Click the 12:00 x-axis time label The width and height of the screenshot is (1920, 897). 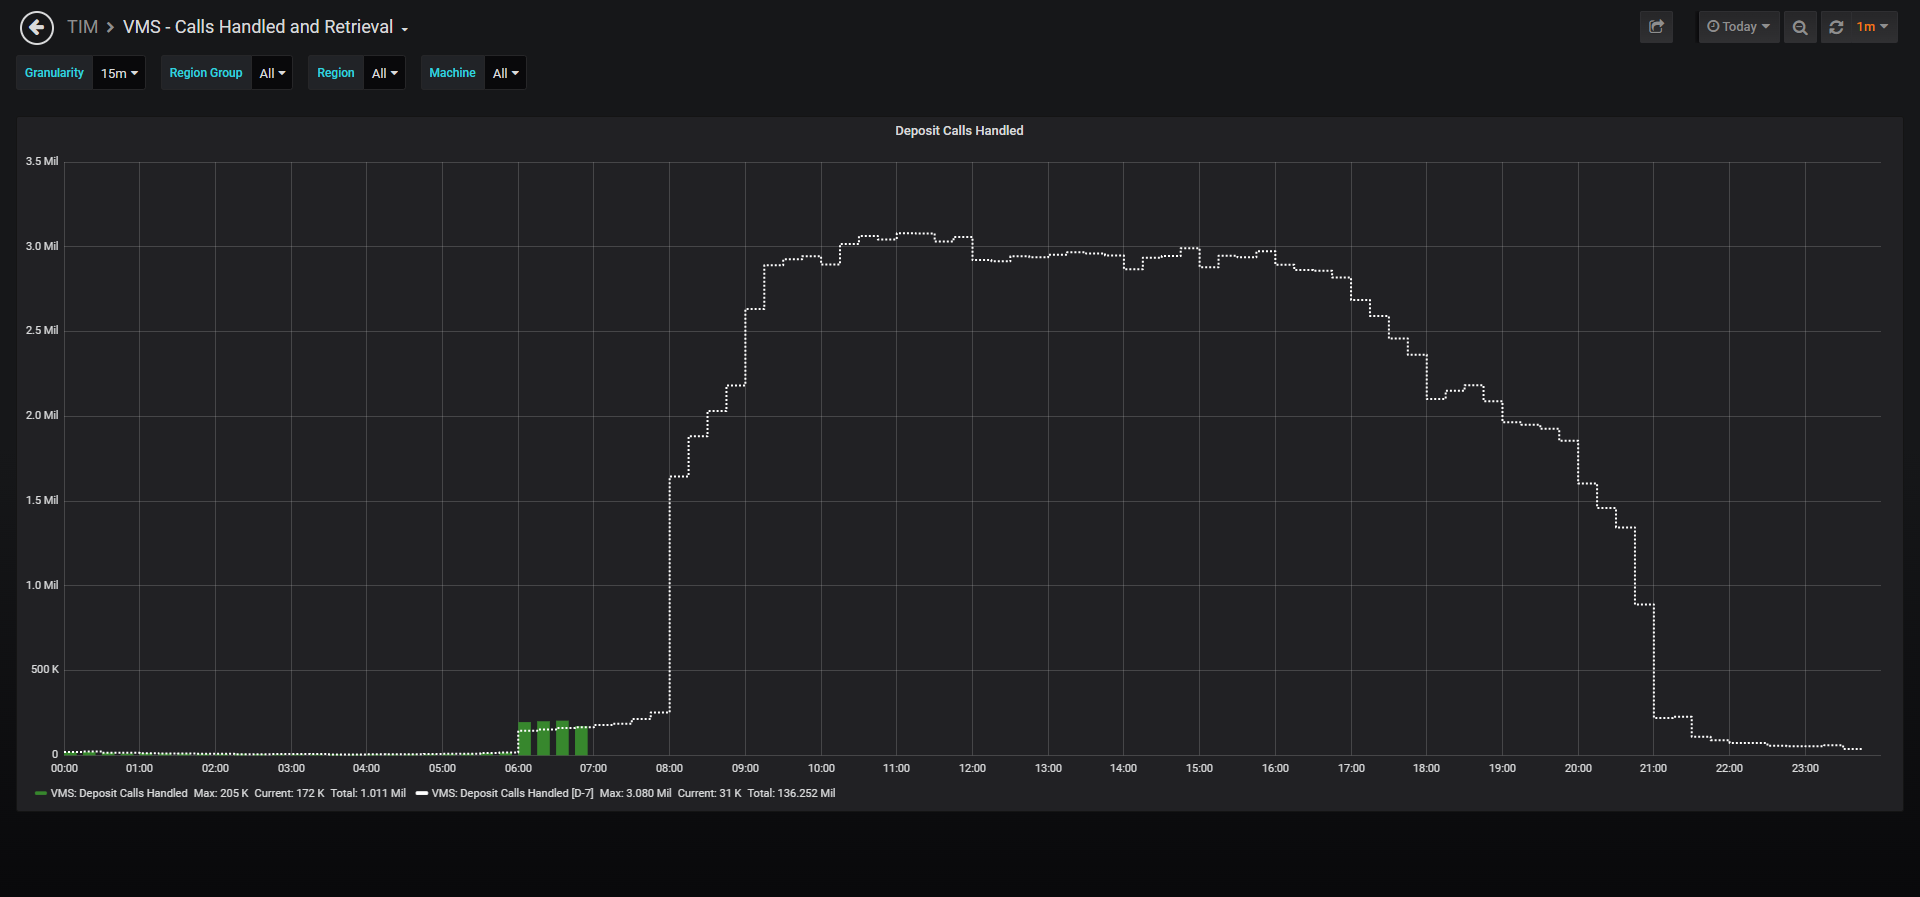click(x=972, y=768)
